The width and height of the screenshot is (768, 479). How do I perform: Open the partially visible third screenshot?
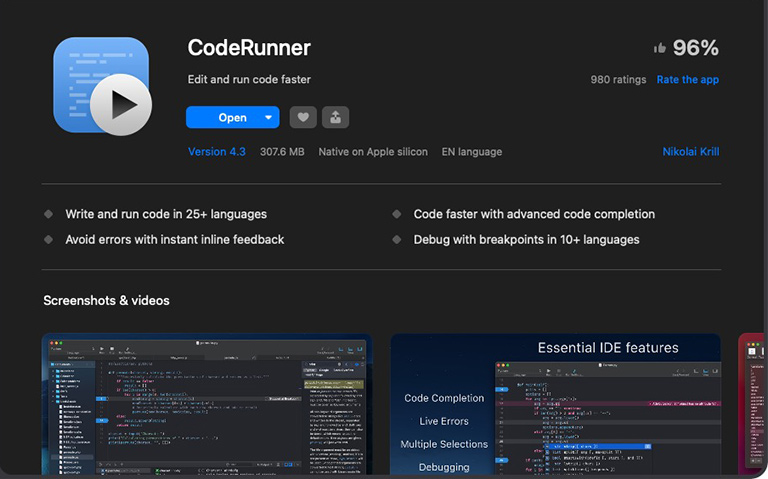tap(752, 405)
